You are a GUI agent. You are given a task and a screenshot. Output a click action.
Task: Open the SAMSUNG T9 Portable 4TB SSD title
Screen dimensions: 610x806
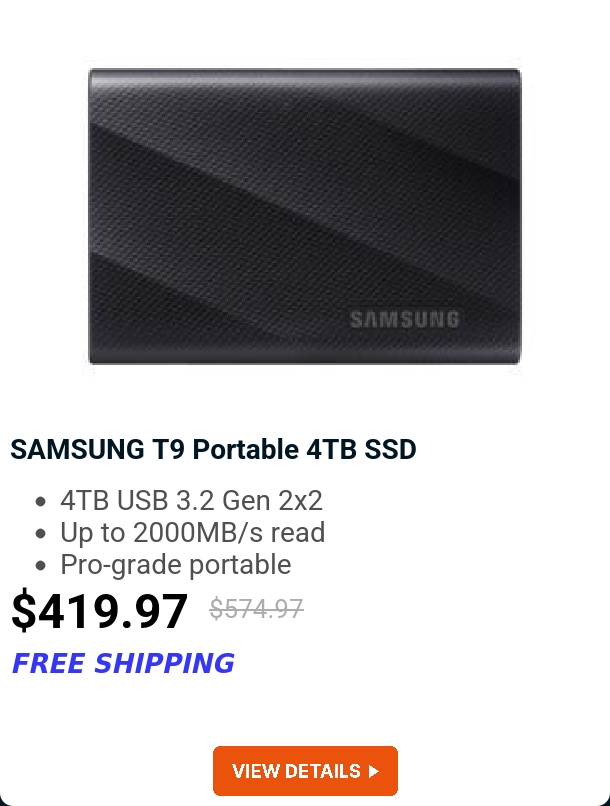point(213,449)
